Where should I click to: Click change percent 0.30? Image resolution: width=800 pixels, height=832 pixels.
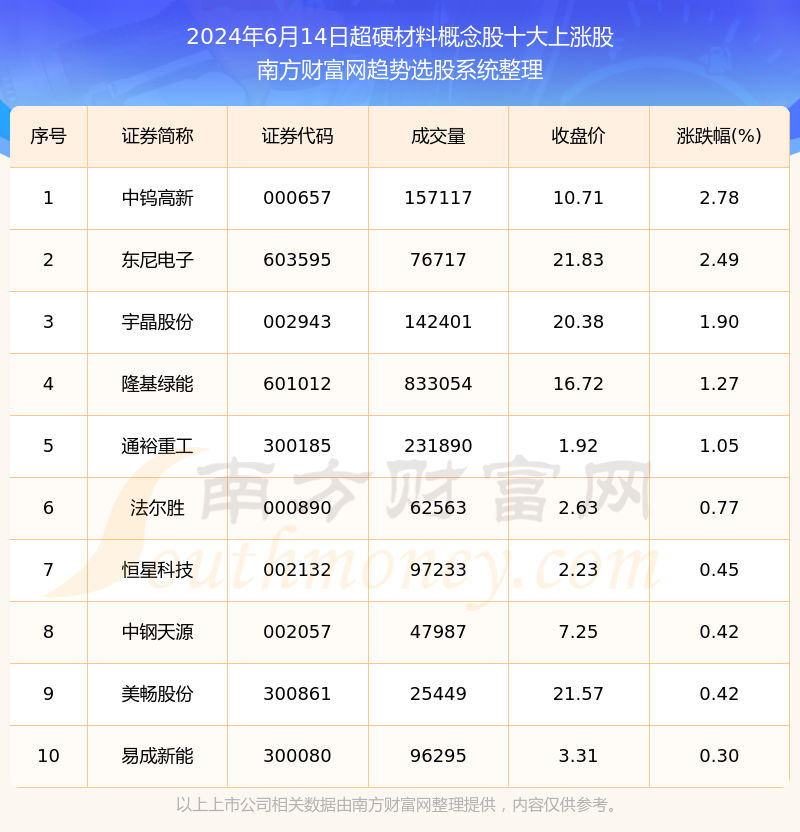coord(719,756)
